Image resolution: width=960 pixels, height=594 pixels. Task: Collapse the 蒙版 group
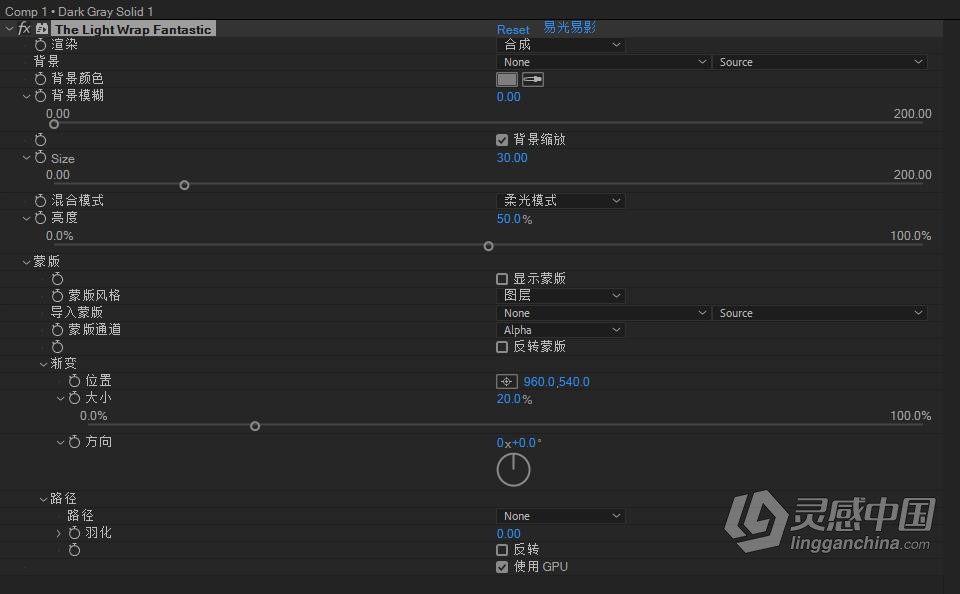[26, 262]
